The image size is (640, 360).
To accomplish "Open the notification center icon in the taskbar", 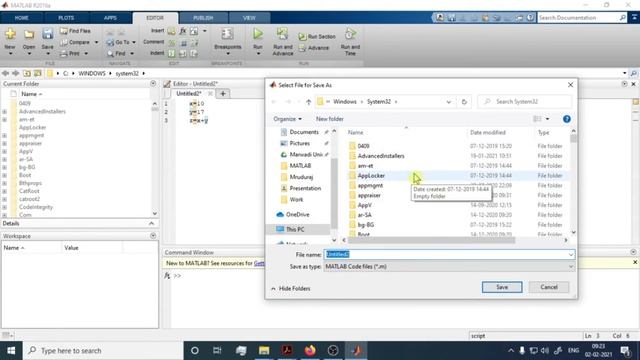I will pos(624,350).
